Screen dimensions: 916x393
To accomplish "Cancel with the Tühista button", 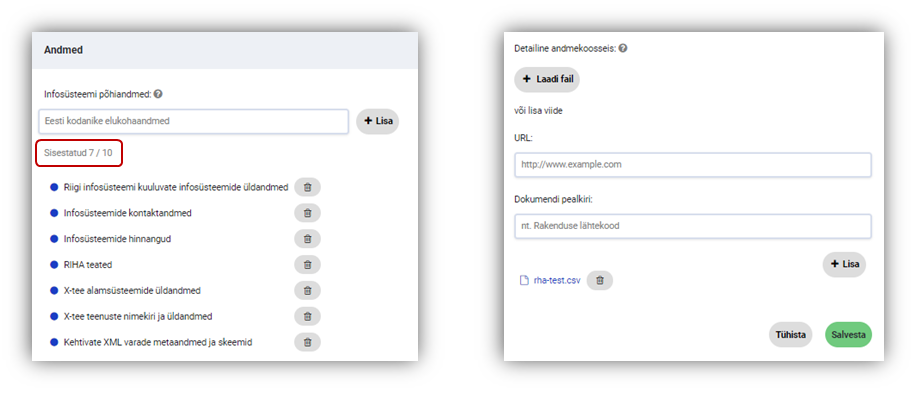I will coord(790,335).
